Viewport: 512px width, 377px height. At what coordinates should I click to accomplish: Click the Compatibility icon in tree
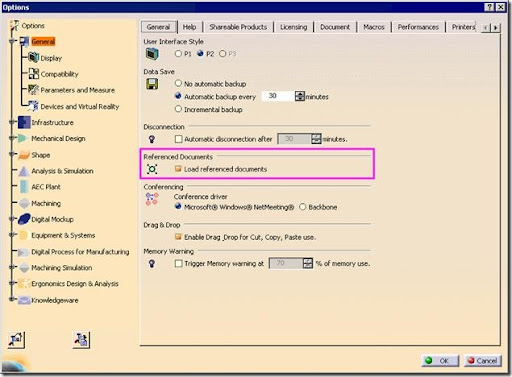coord(33,74)
